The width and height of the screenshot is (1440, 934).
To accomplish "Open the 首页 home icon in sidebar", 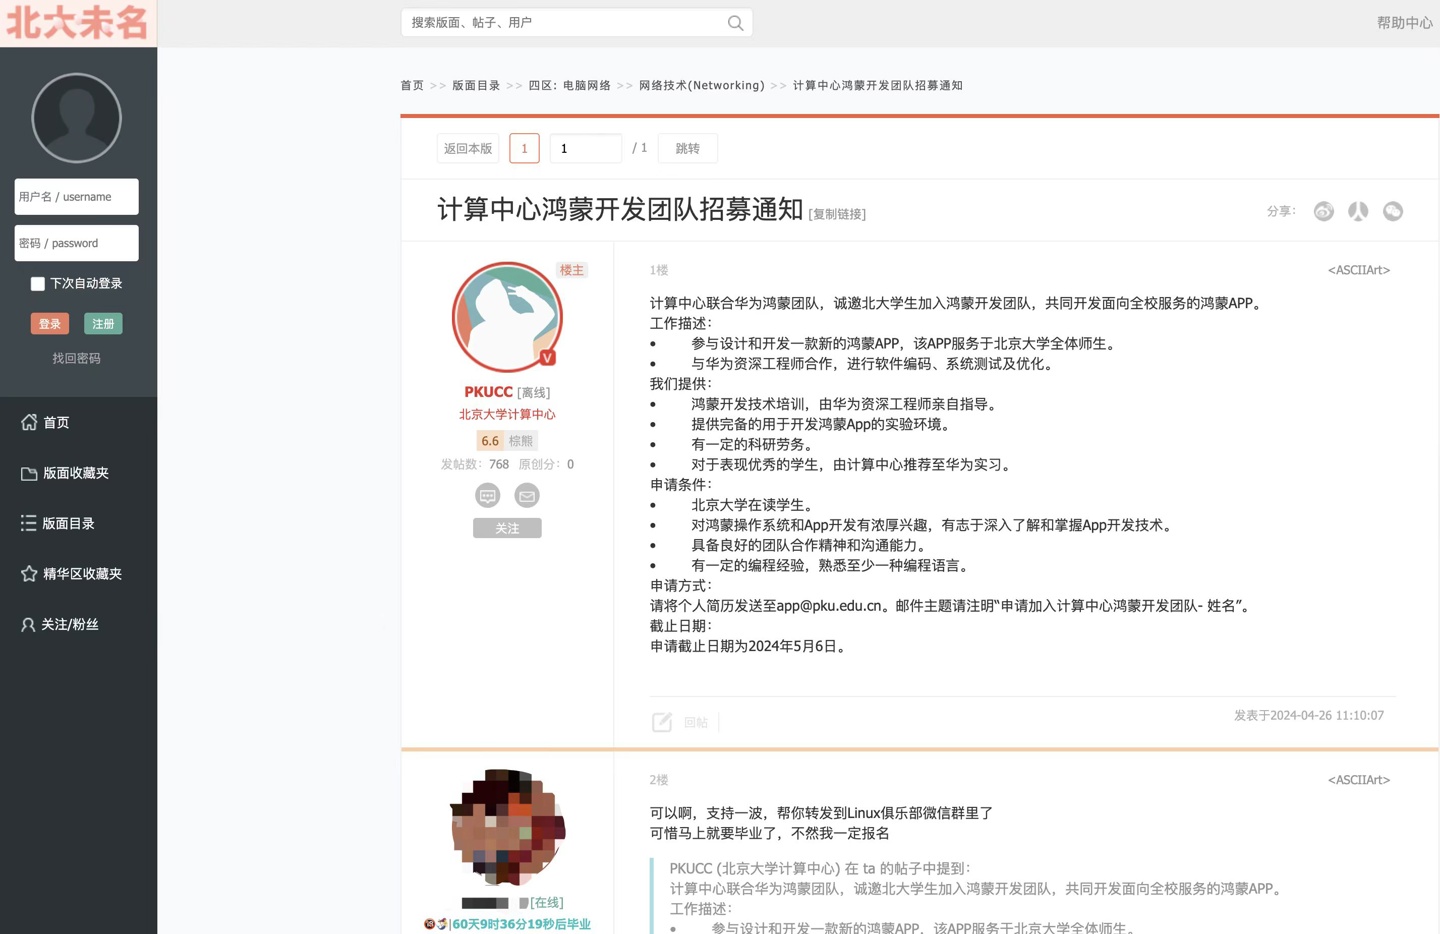I will [29, 422].
